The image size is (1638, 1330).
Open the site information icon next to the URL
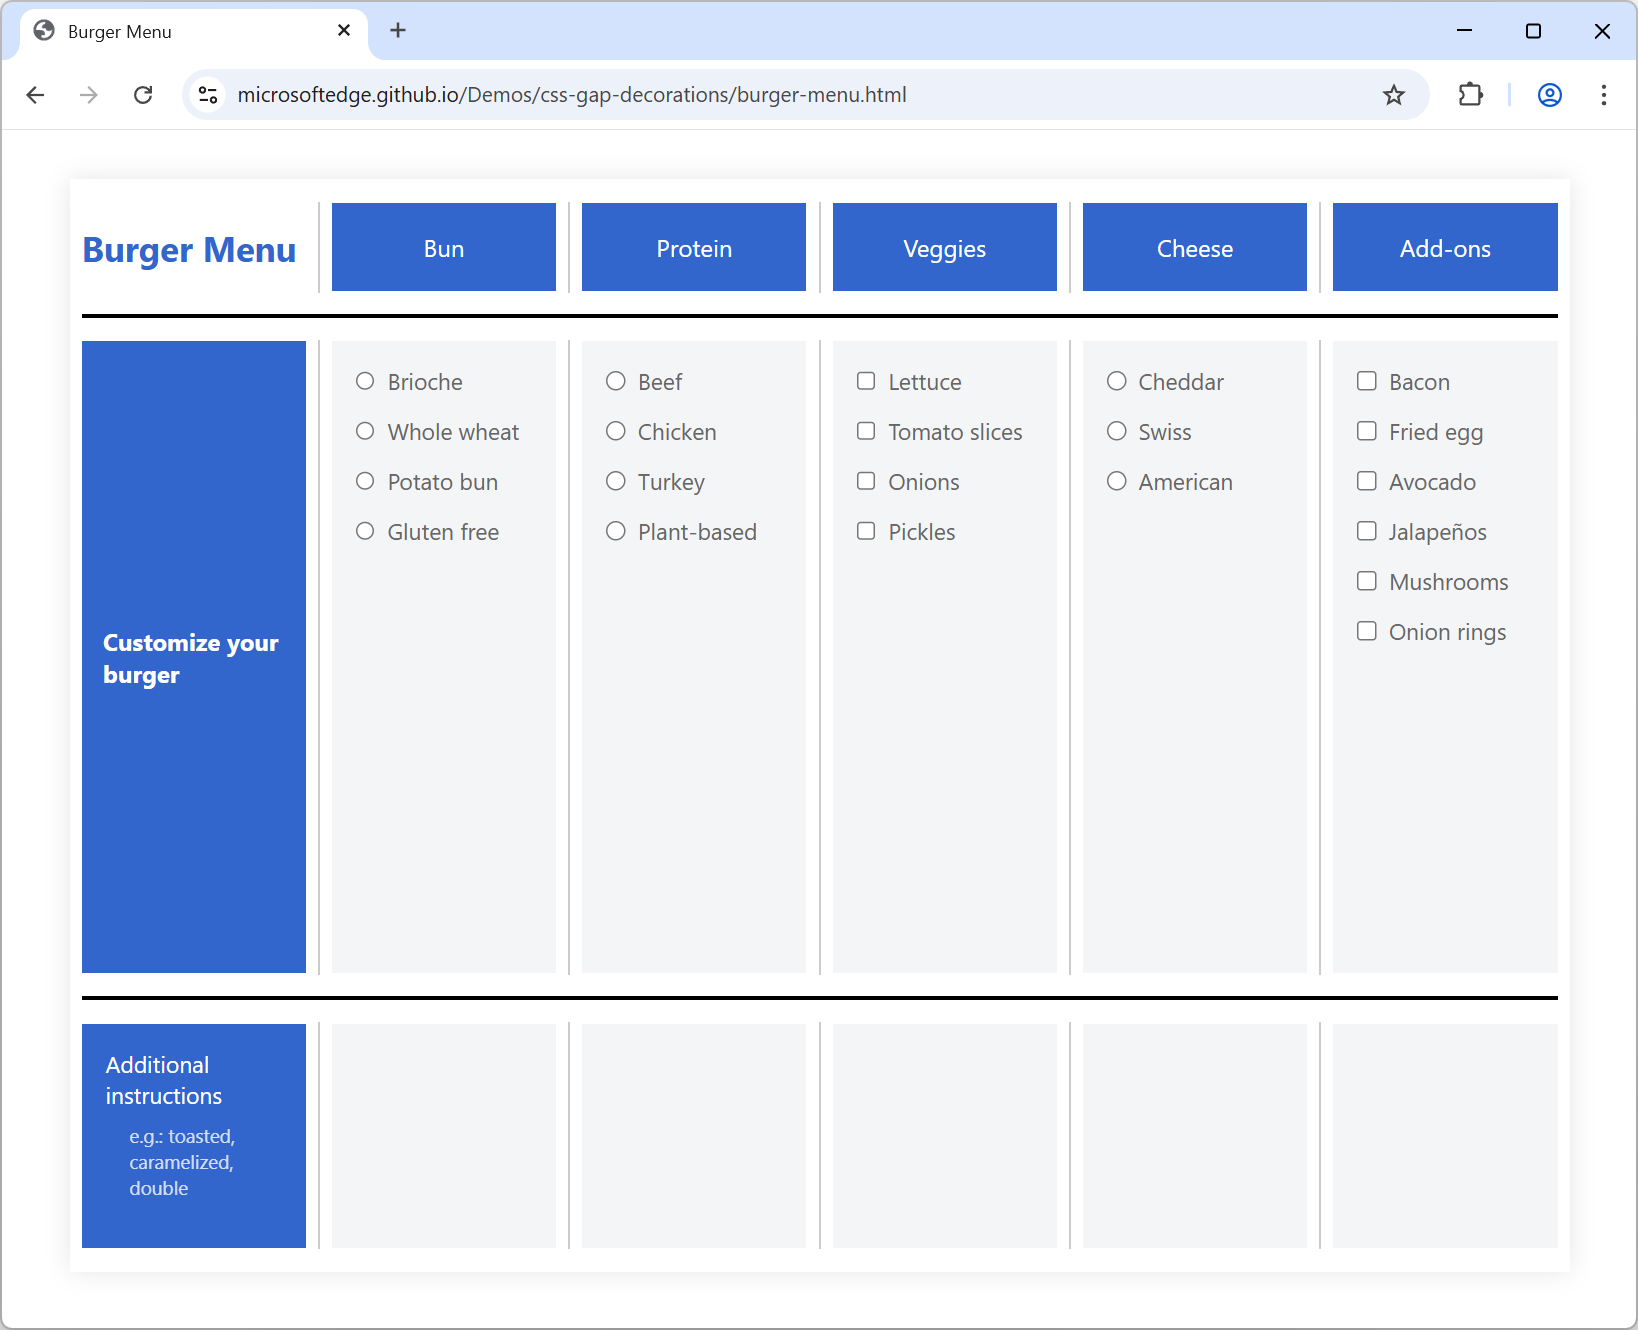(x=208, y=95)
